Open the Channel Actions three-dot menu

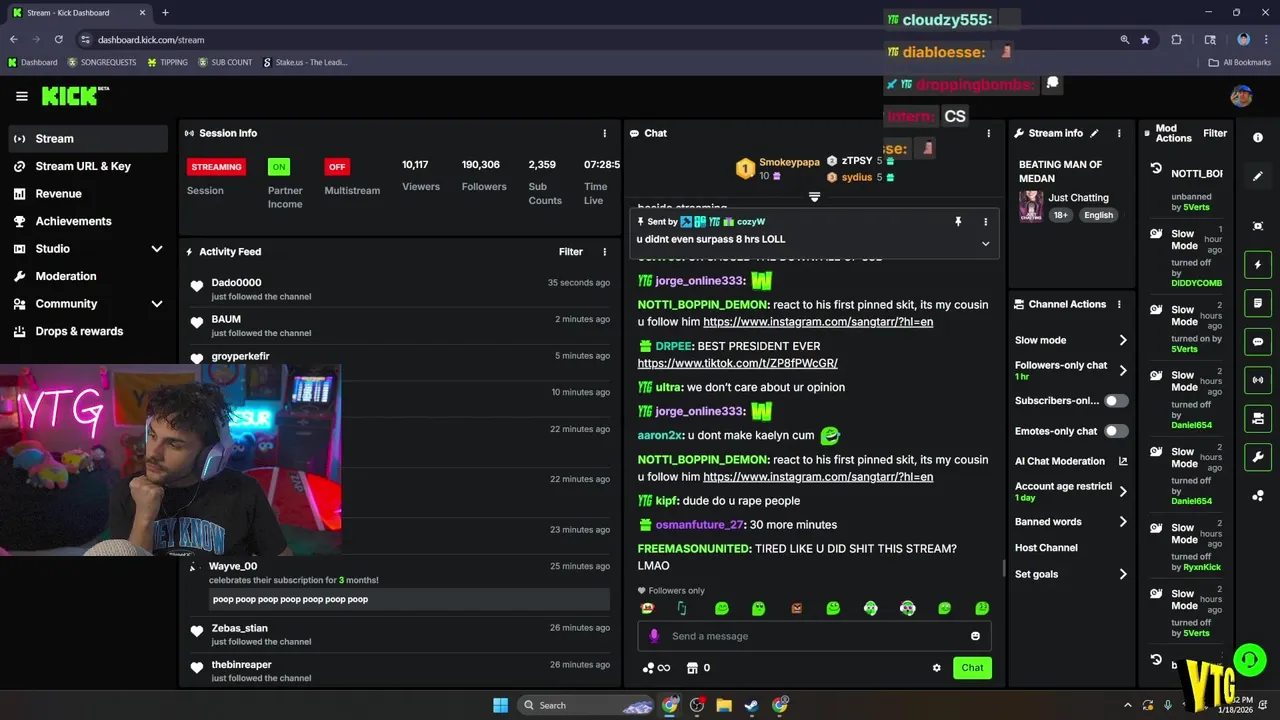1119,304
